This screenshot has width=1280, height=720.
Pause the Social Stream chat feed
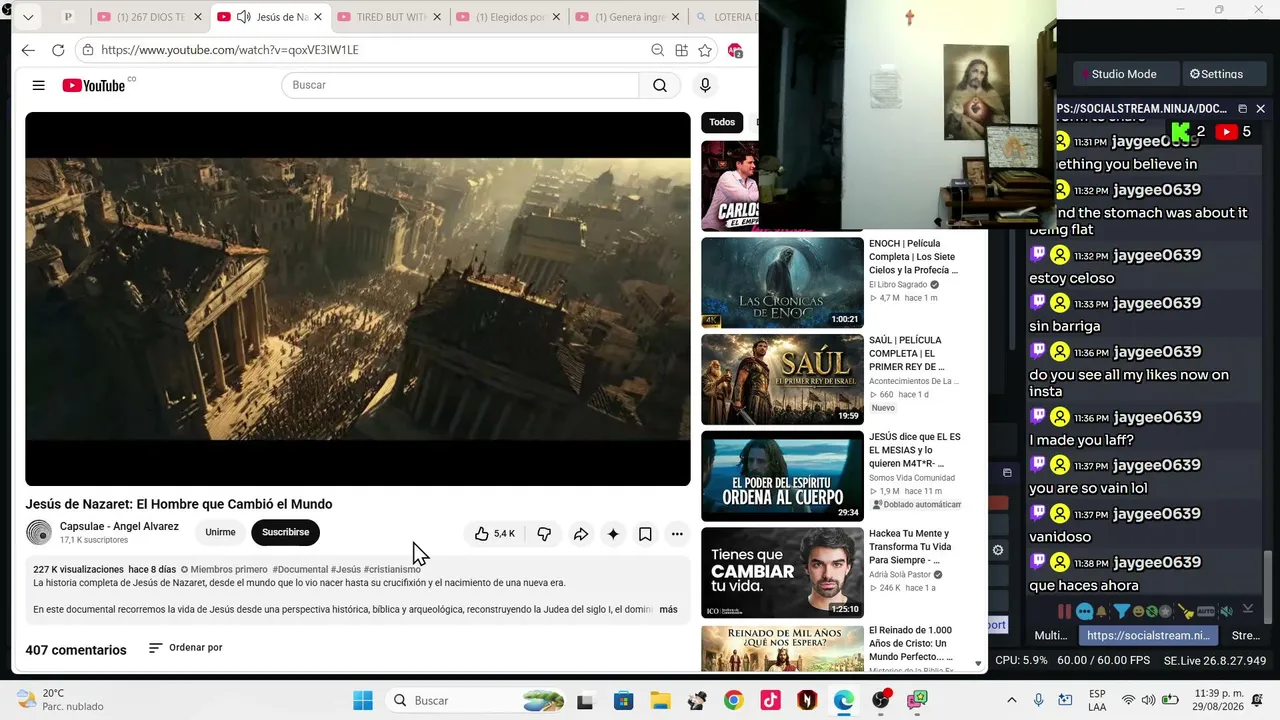pos(1064,611)
